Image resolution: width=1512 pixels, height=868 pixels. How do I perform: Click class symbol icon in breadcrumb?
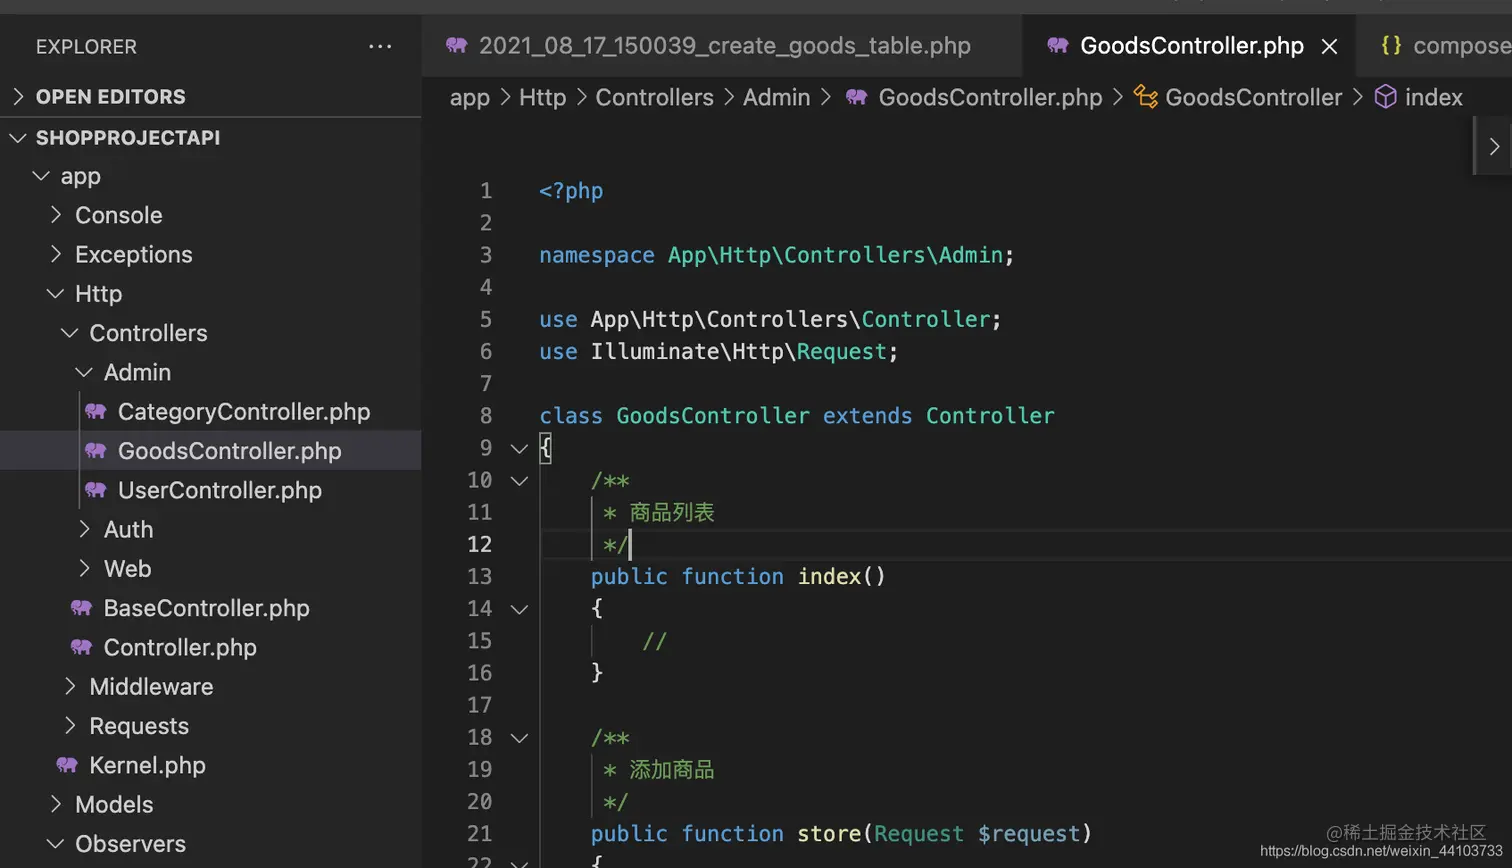[x=1146, y=97]
